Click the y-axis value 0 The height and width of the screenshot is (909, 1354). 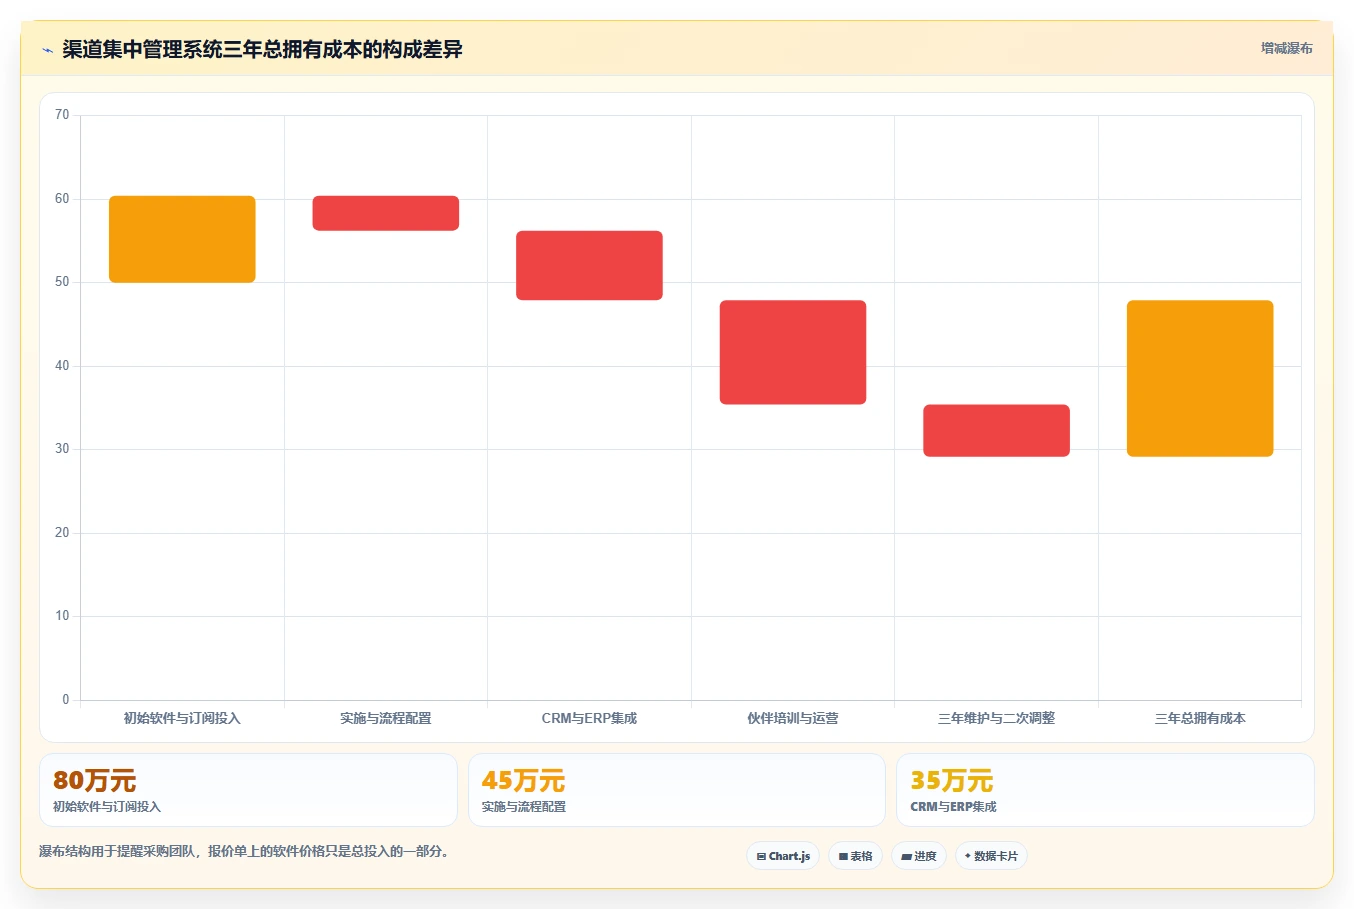66,700
